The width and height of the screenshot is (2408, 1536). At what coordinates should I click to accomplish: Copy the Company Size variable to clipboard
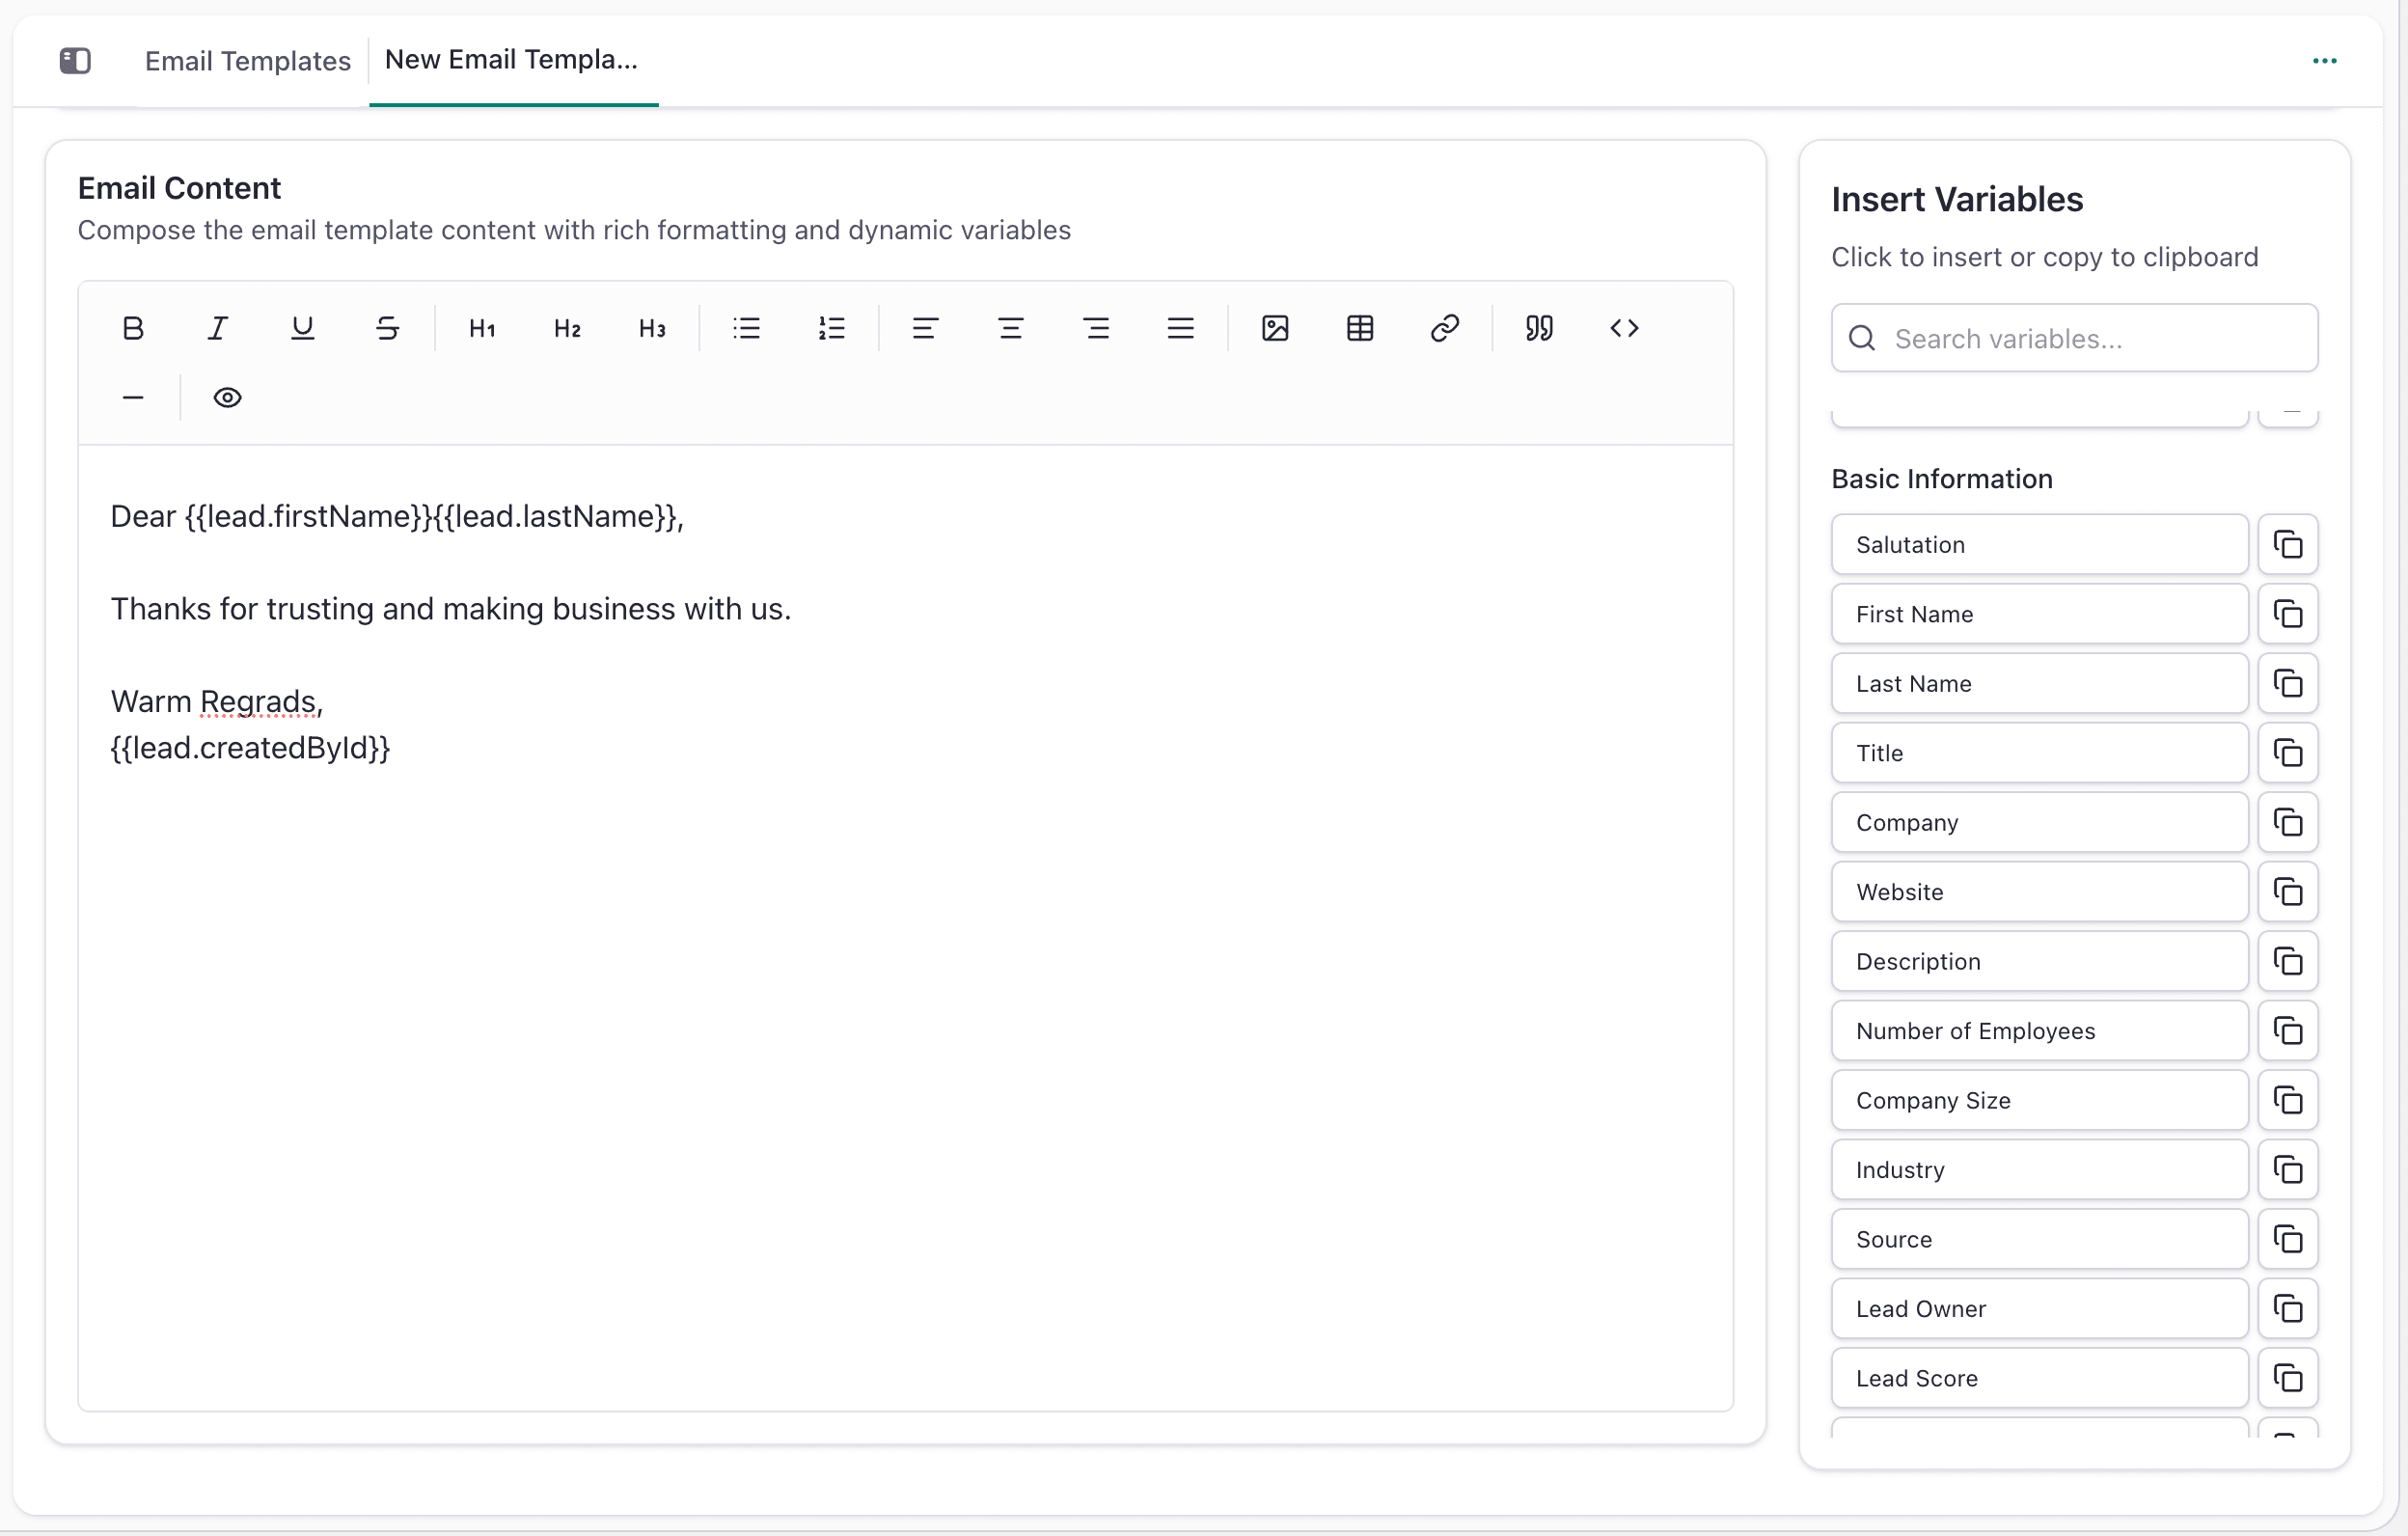[x=2288, y=1101]
